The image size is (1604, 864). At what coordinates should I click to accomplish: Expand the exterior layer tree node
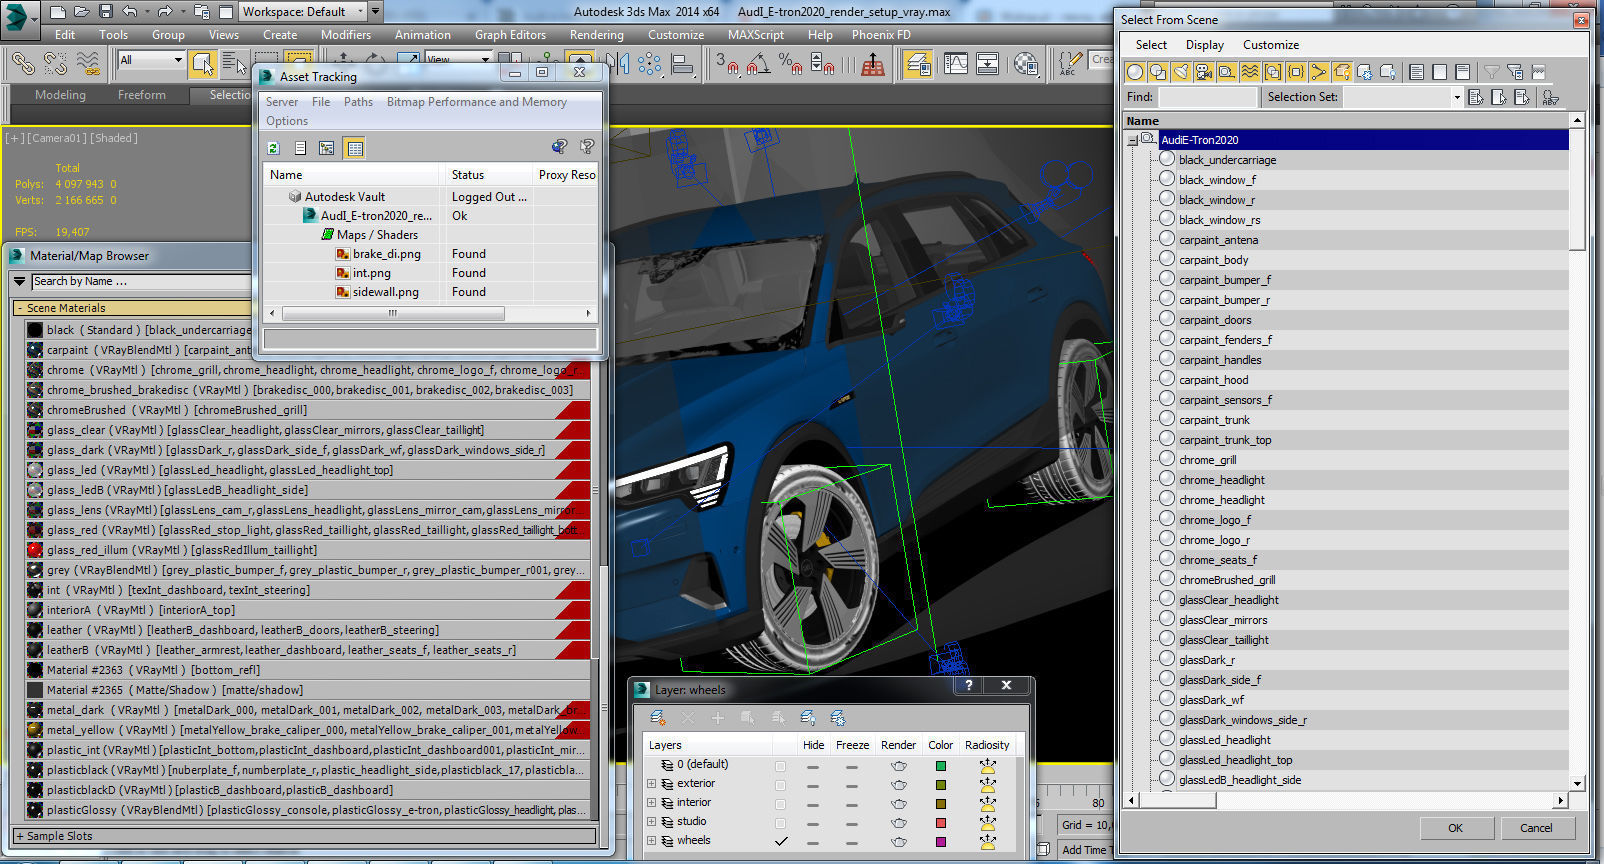[652, 783]
